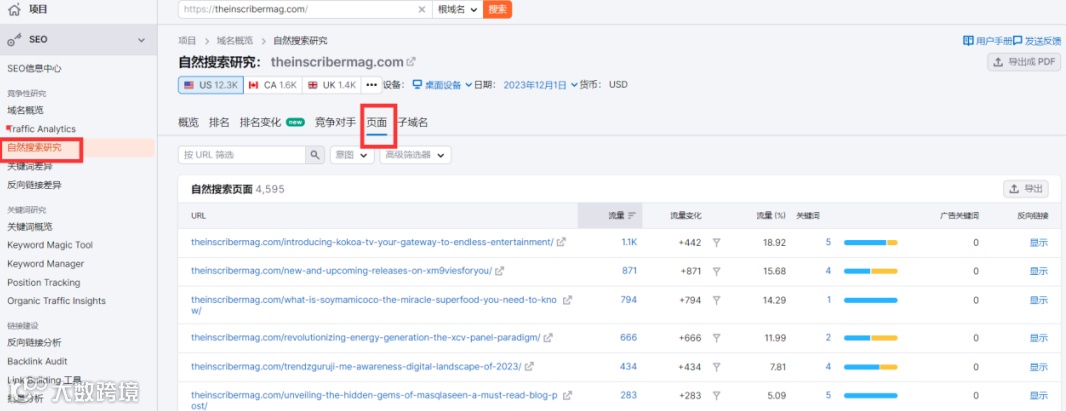
Task: Open external link icon beside theinscribermag.com title
Action: point(411,62)
